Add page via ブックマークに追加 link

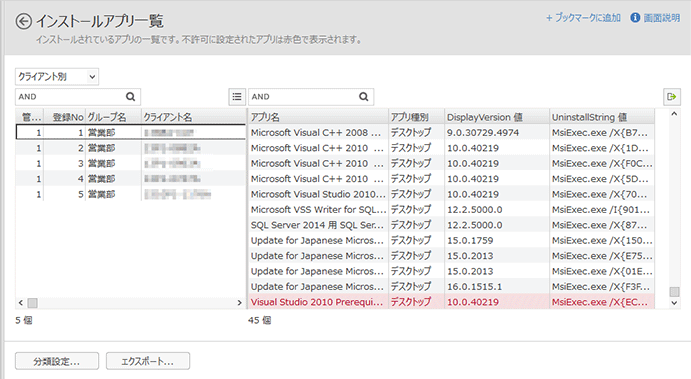(x=583, y=18)
